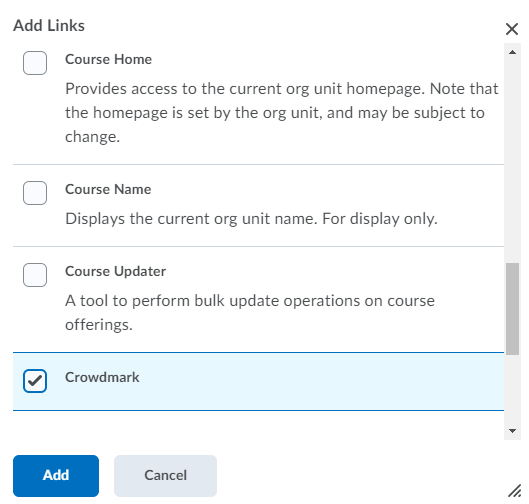
Task: Click the vertical scrollbar thumb
Action: pos(512,309)
